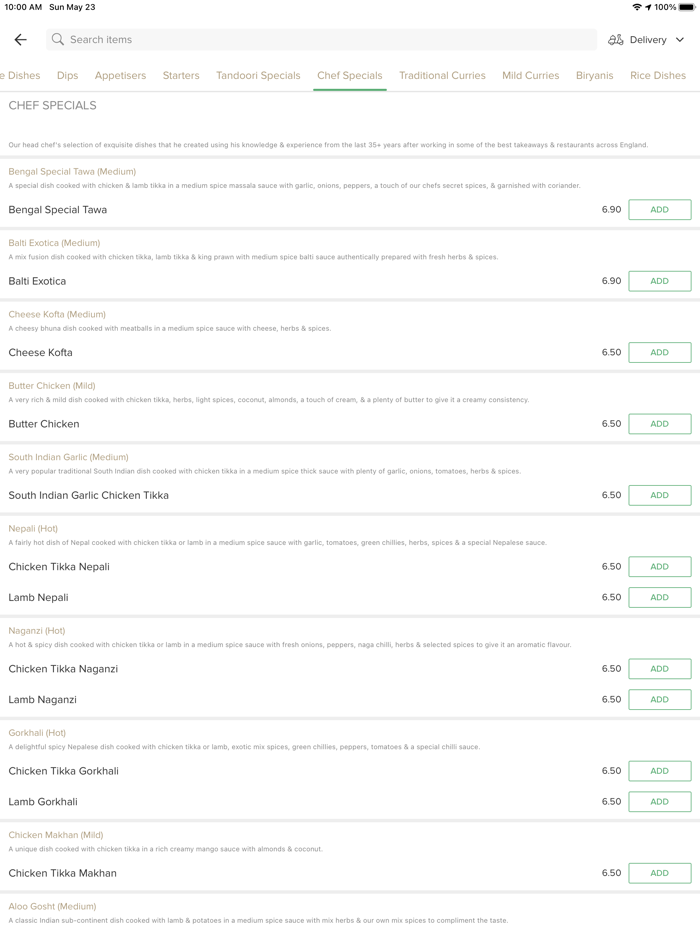Switch to the Tandoori Specials tab
Image resolution: width=700 pixels, height=934 pixels.
(x=258, y=76)
